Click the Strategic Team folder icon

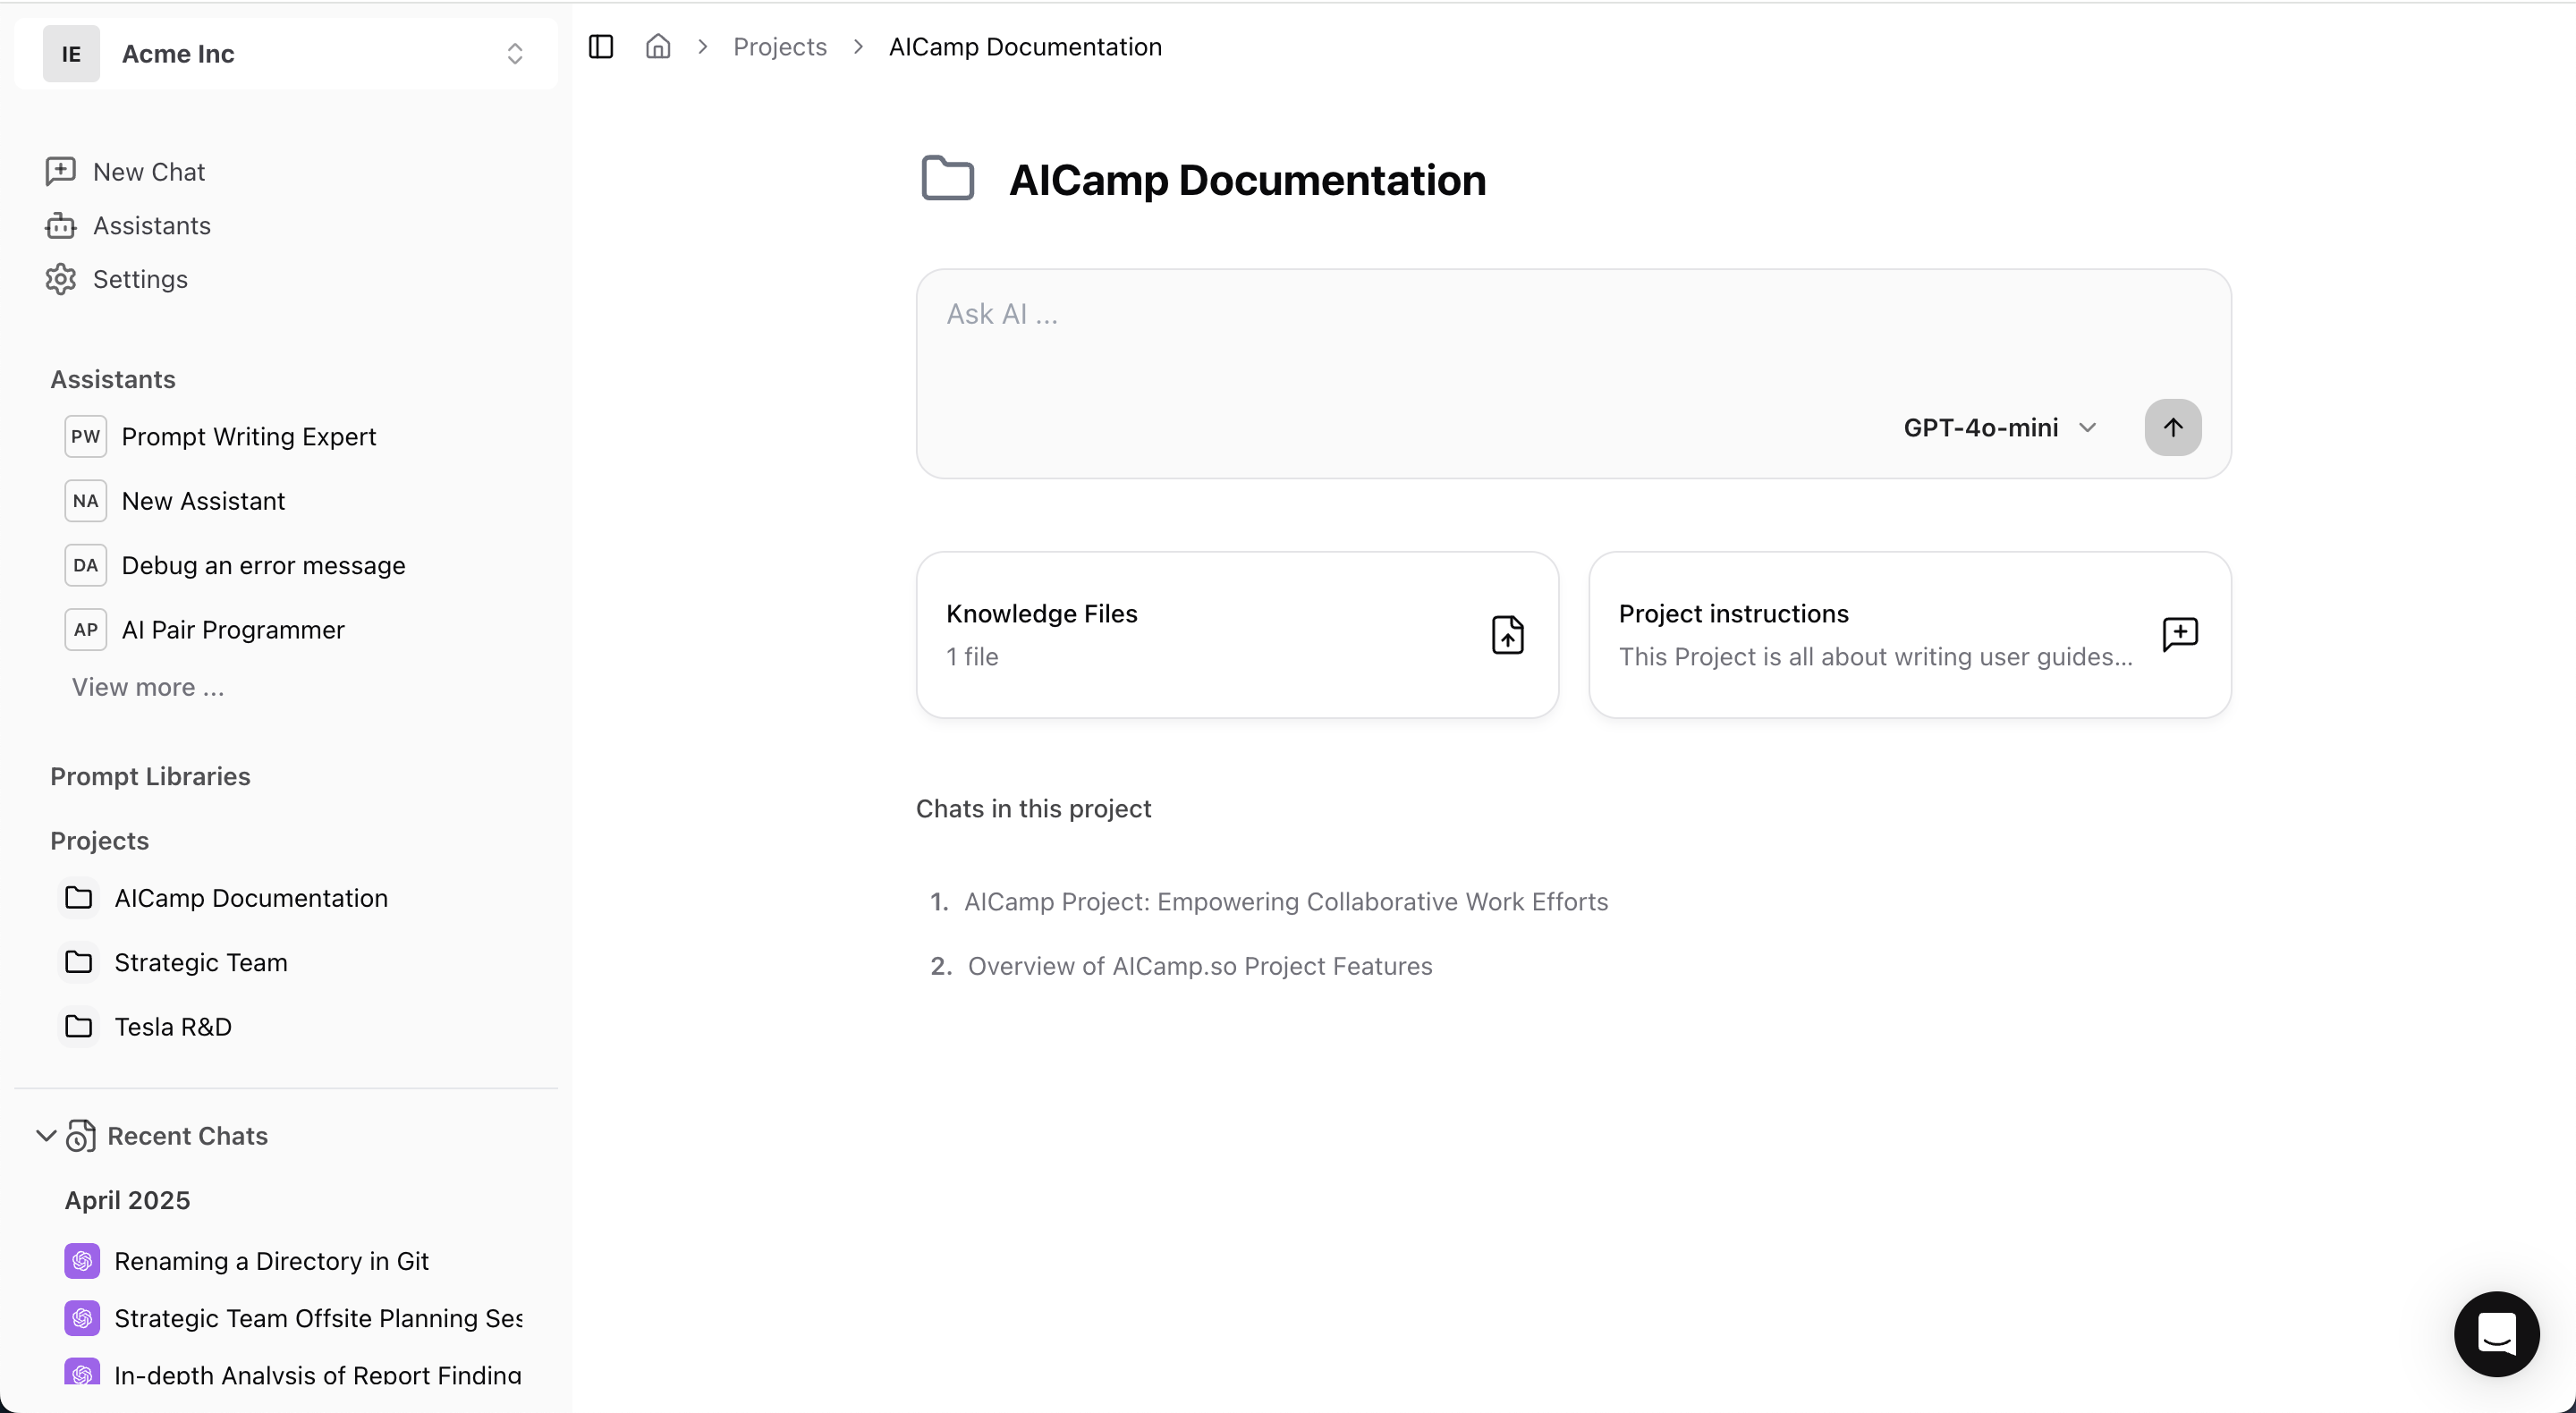pyautogui.click(x=78, y=961)
